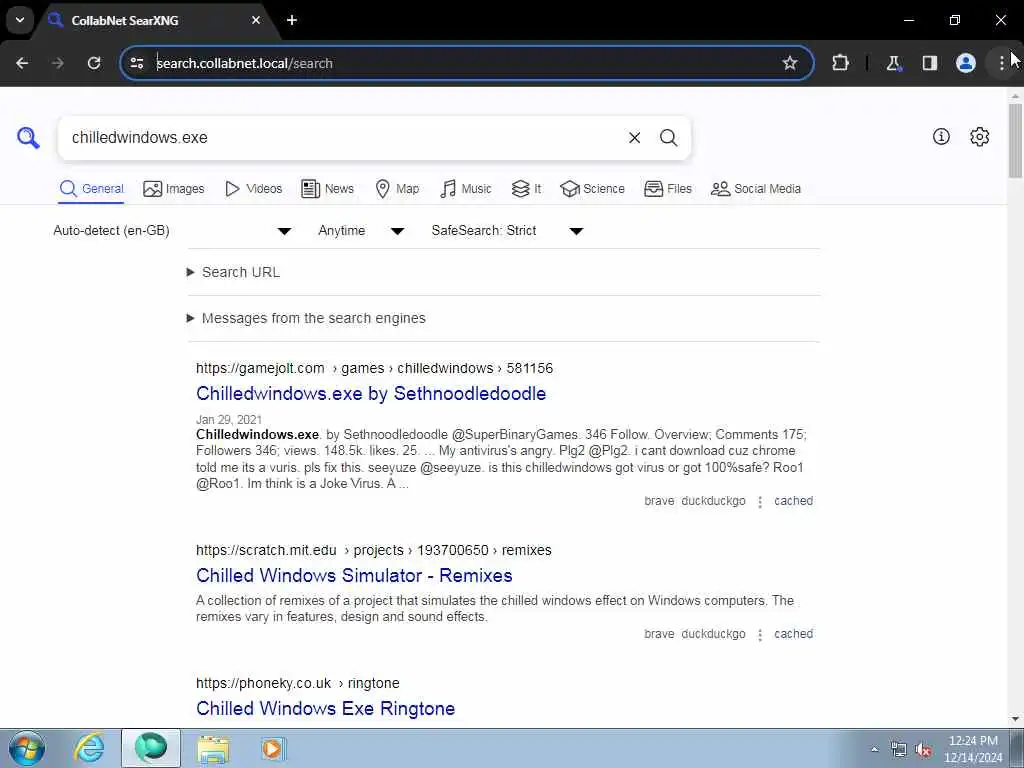Select the General search tab

[91, 189]
